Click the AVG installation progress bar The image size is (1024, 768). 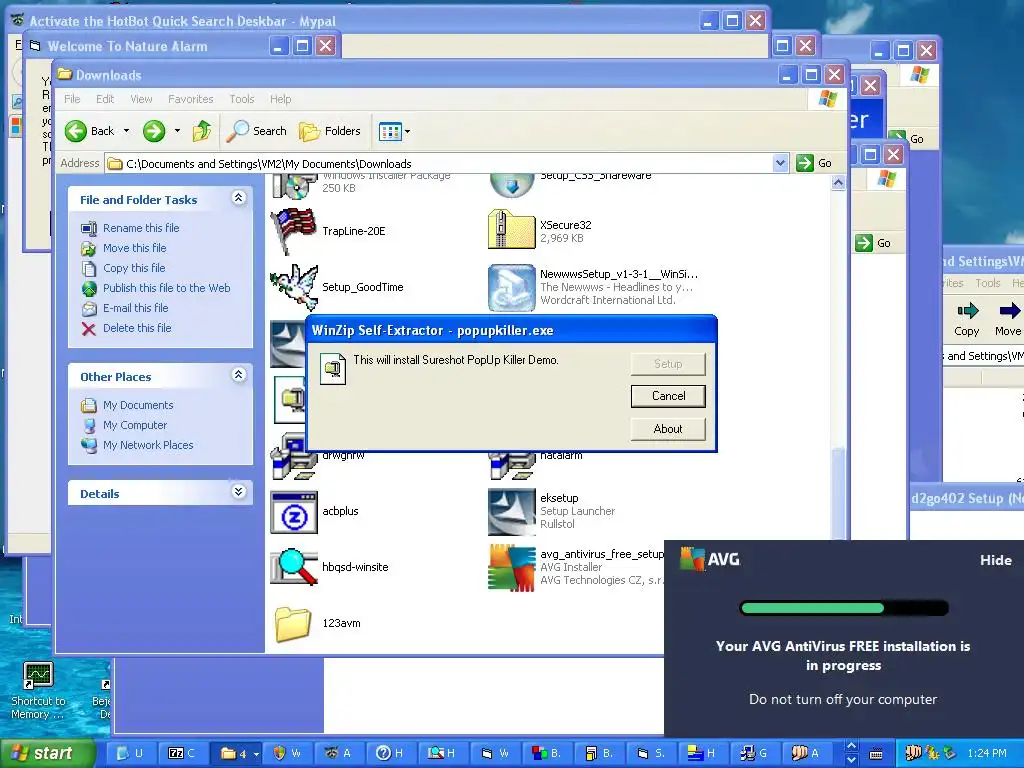pyautogui.click(x=844, y=609)
